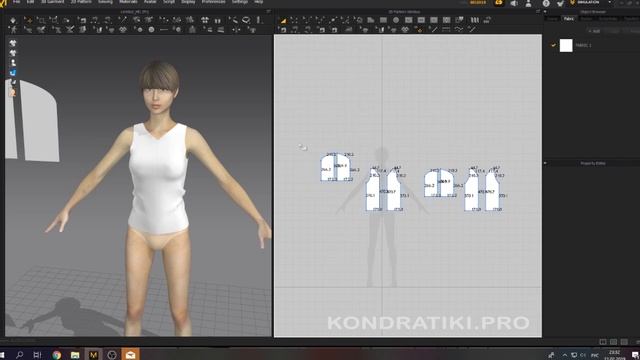Click the first layout icon in bottom status bar
This screenshot has width=640, height=360.
(603, 342)
